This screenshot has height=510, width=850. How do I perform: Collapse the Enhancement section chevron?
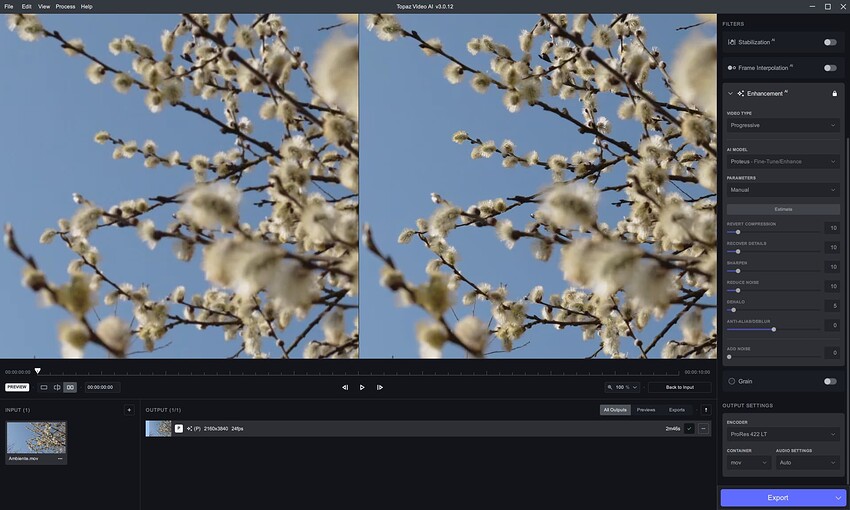tap(730, 94)
